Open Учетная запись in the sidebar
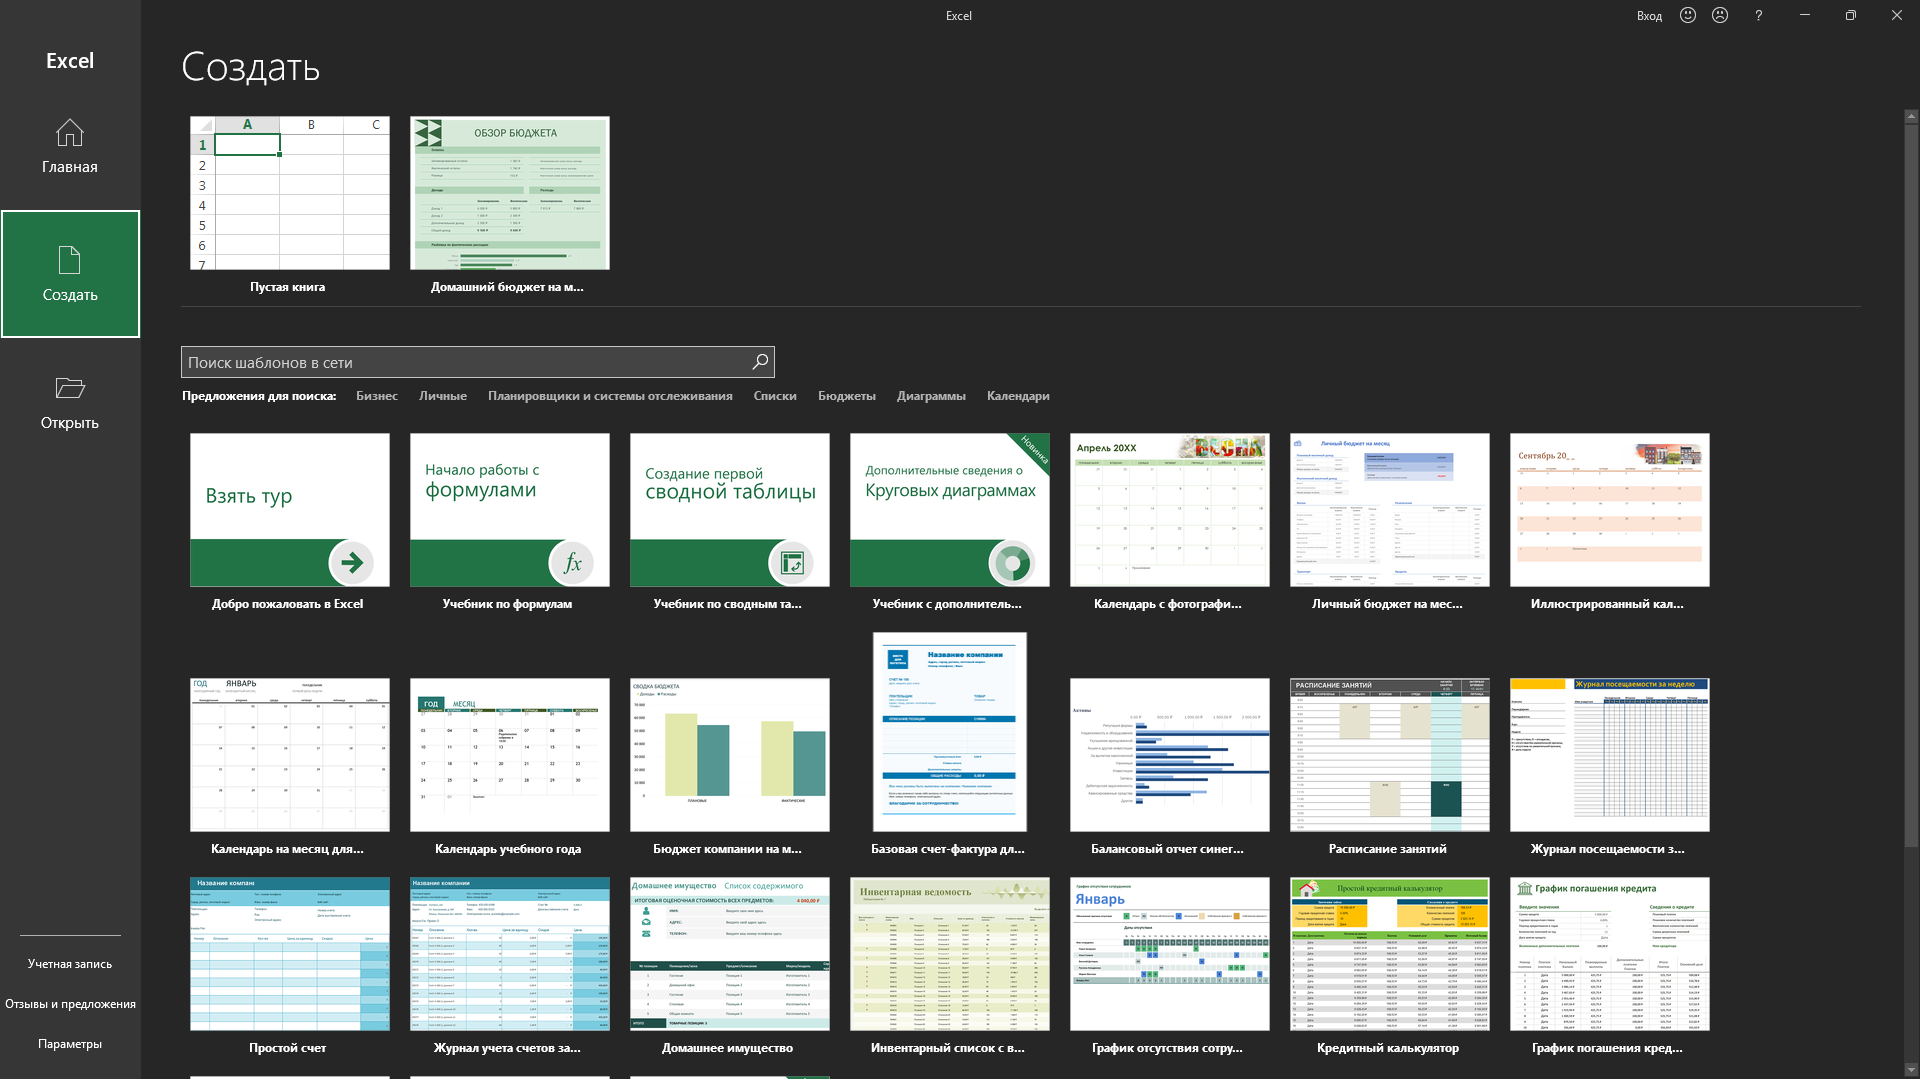 pyautogui.click(x=70, y=964)
